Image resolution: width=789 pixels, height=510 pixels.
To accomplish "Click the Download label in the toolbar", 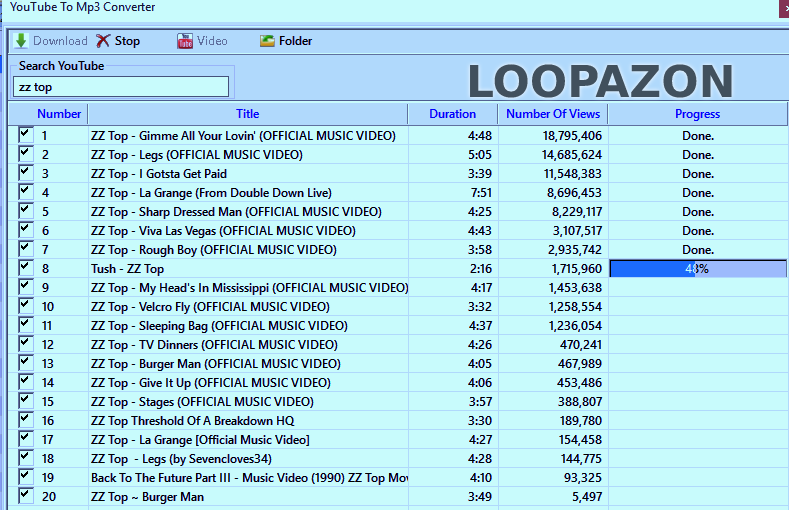I will pyautogui.click(x=60, y=41).
